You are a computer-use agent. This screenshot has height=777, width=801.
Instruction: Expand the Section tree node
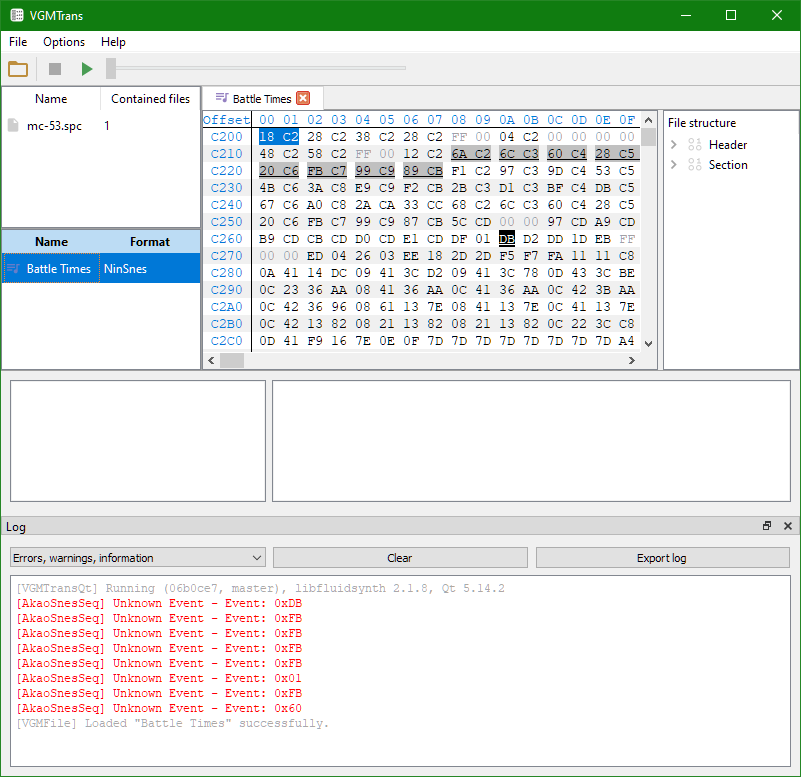674,164
